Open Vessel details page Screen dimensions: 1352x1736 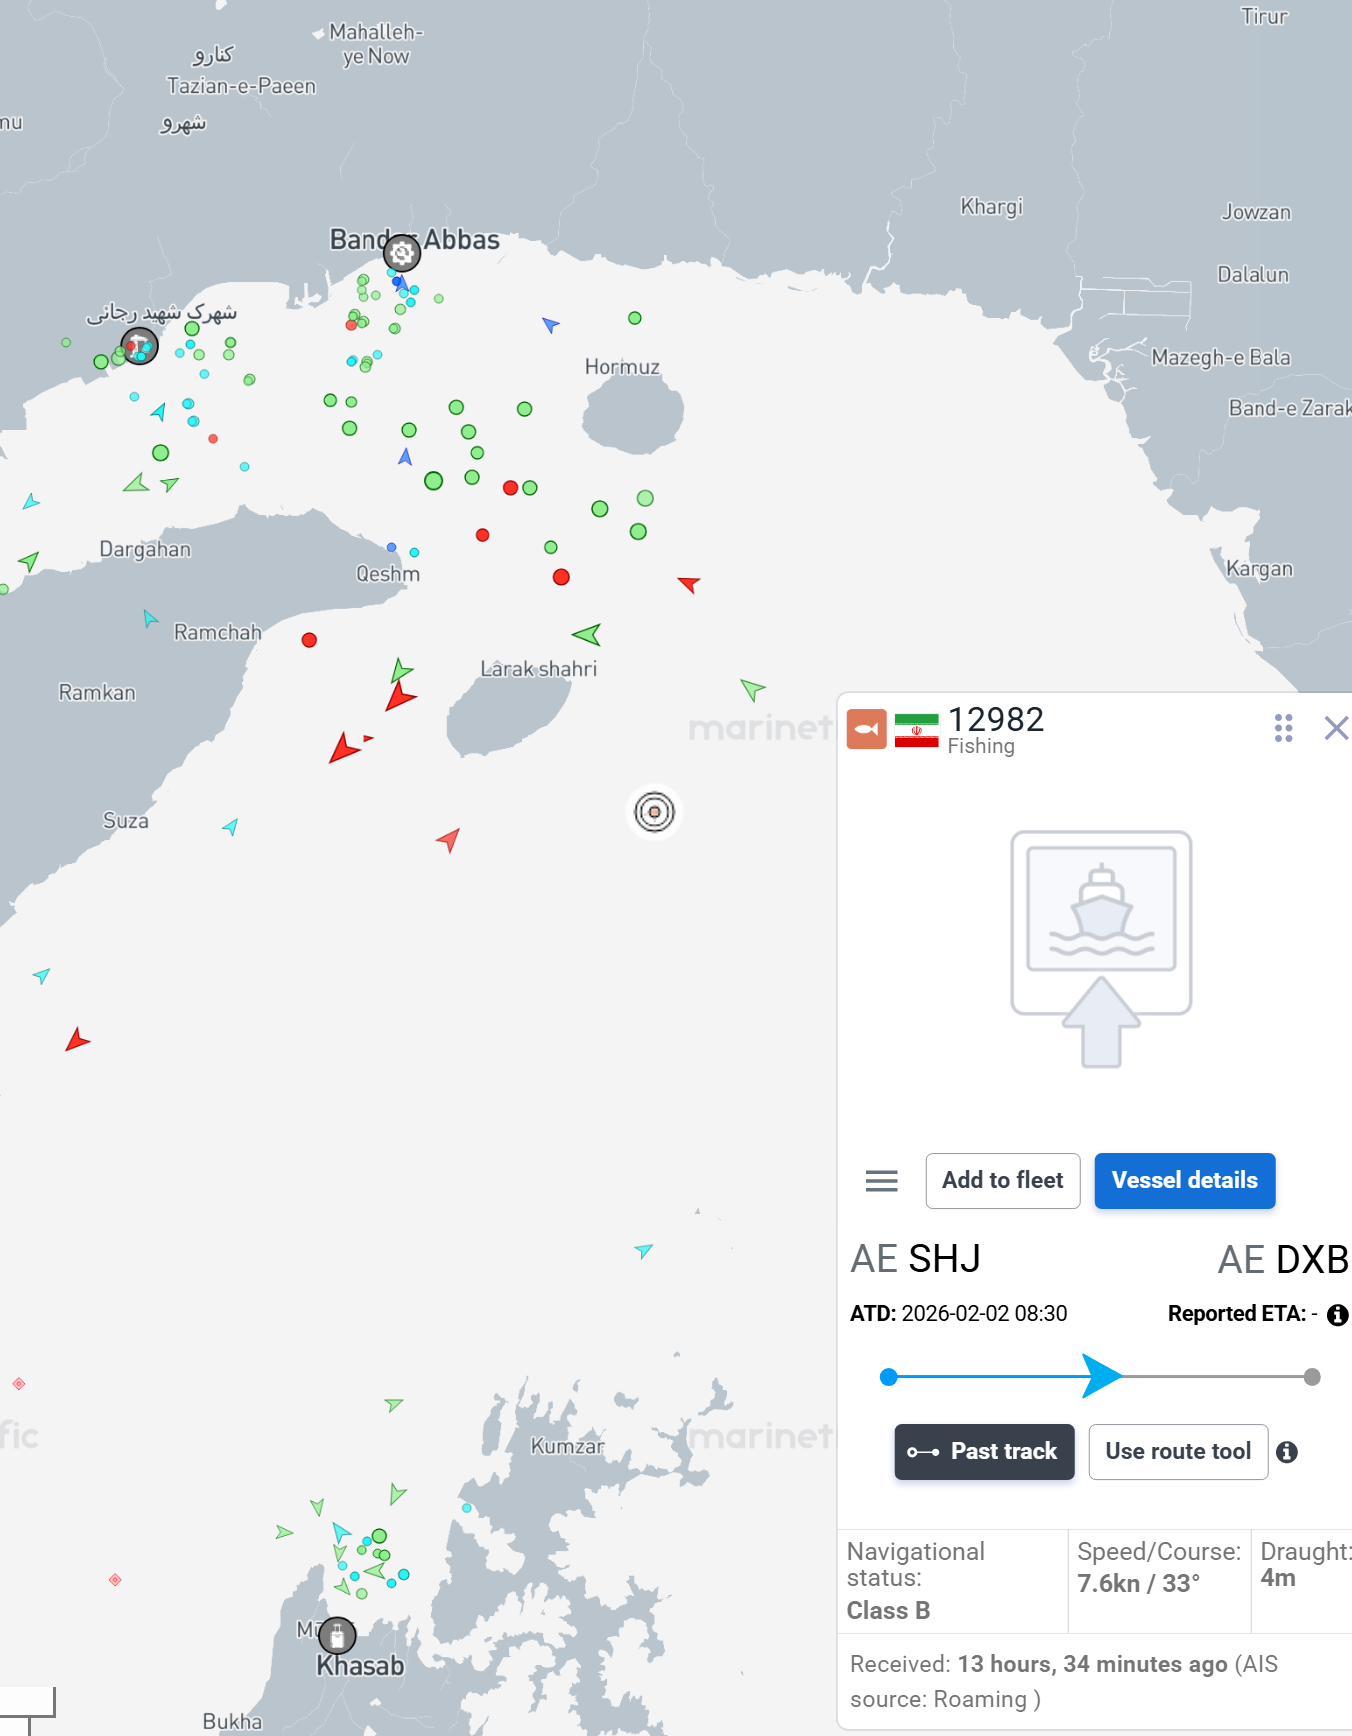click(x=1185, y=1181)
